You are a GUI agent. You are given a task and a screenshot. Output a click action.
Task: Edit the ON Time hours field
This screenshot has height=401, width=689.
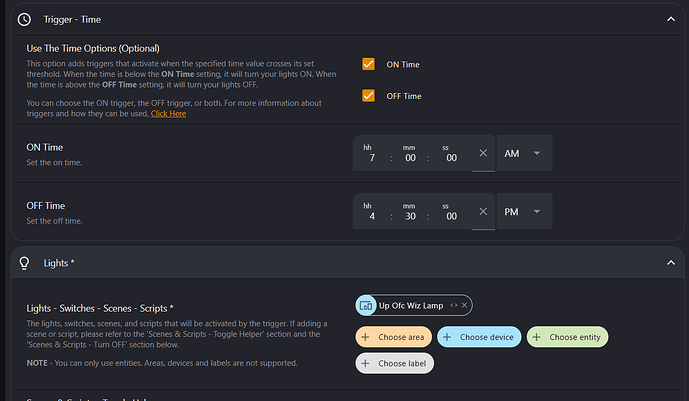(x=372, y=158)
